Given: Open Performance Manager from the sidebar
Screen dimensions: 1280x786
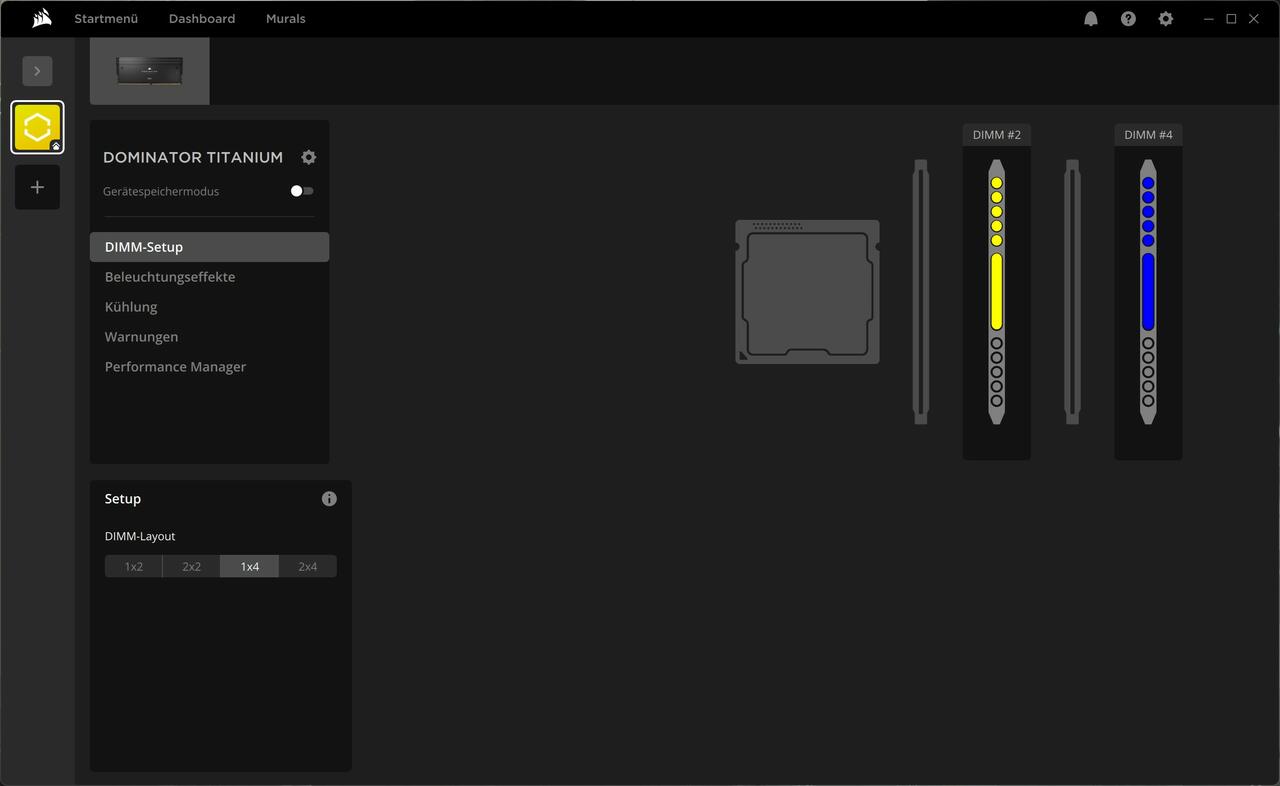Looking at the screenshot, I should (x=175, y=367).
